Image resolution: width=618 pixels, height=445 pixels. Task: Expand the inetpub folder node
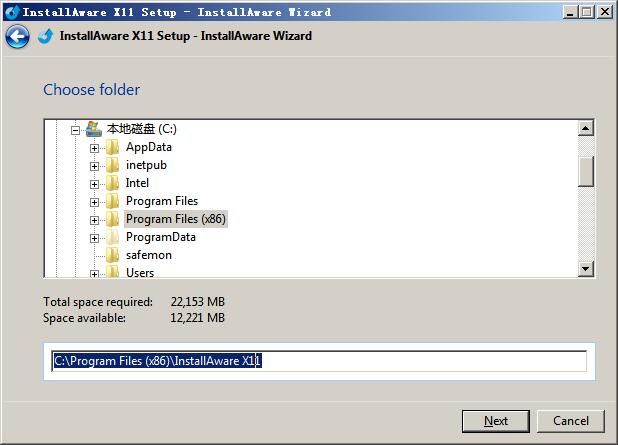[94, 166]
